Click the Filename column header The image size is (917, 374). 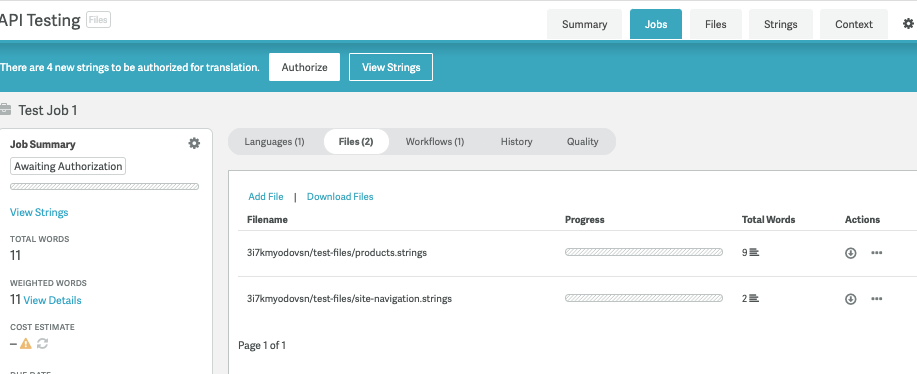pos(267,220)
